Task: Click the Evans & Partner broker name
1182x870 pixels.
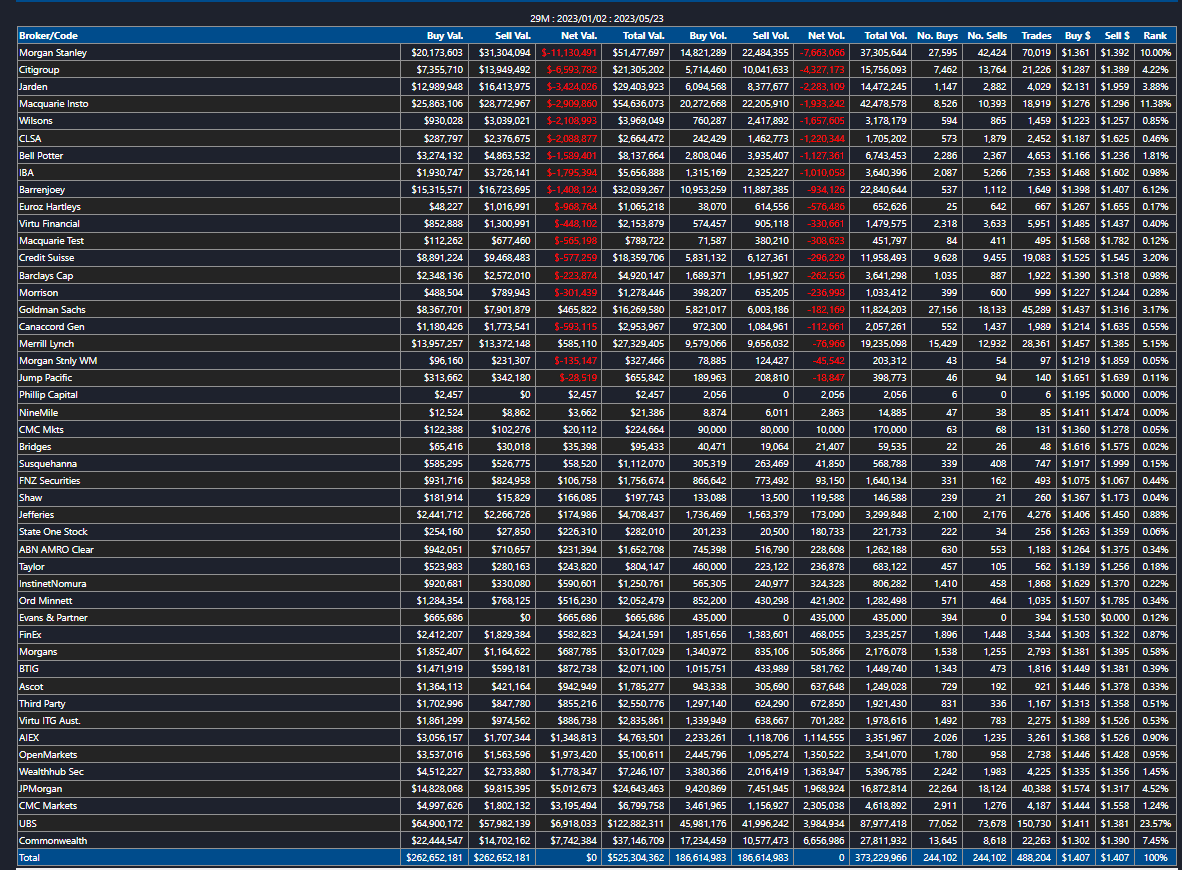Action: tap(53, 617)
